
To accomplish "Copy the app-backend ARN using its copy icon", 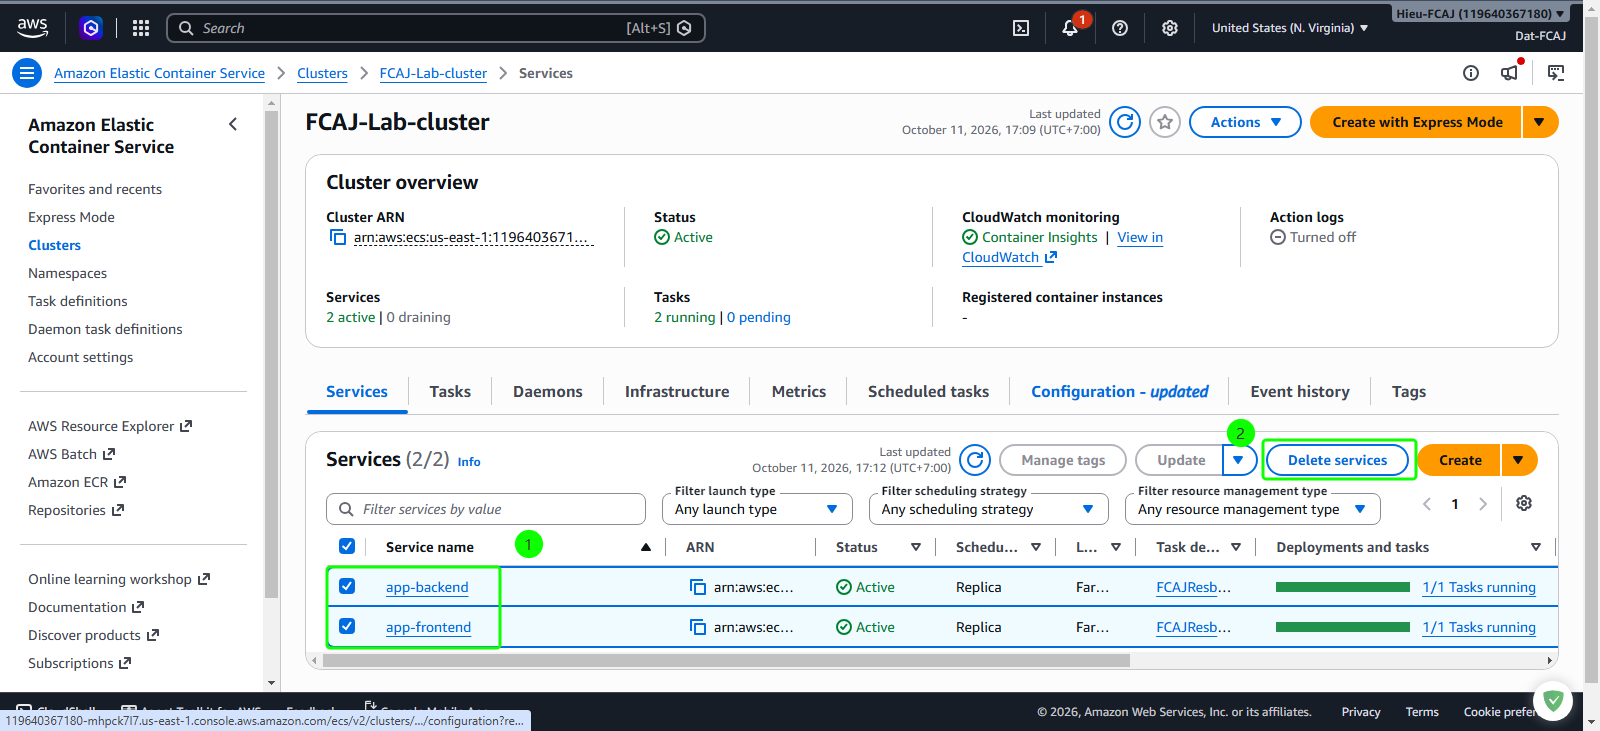I will tap(698, 587).
